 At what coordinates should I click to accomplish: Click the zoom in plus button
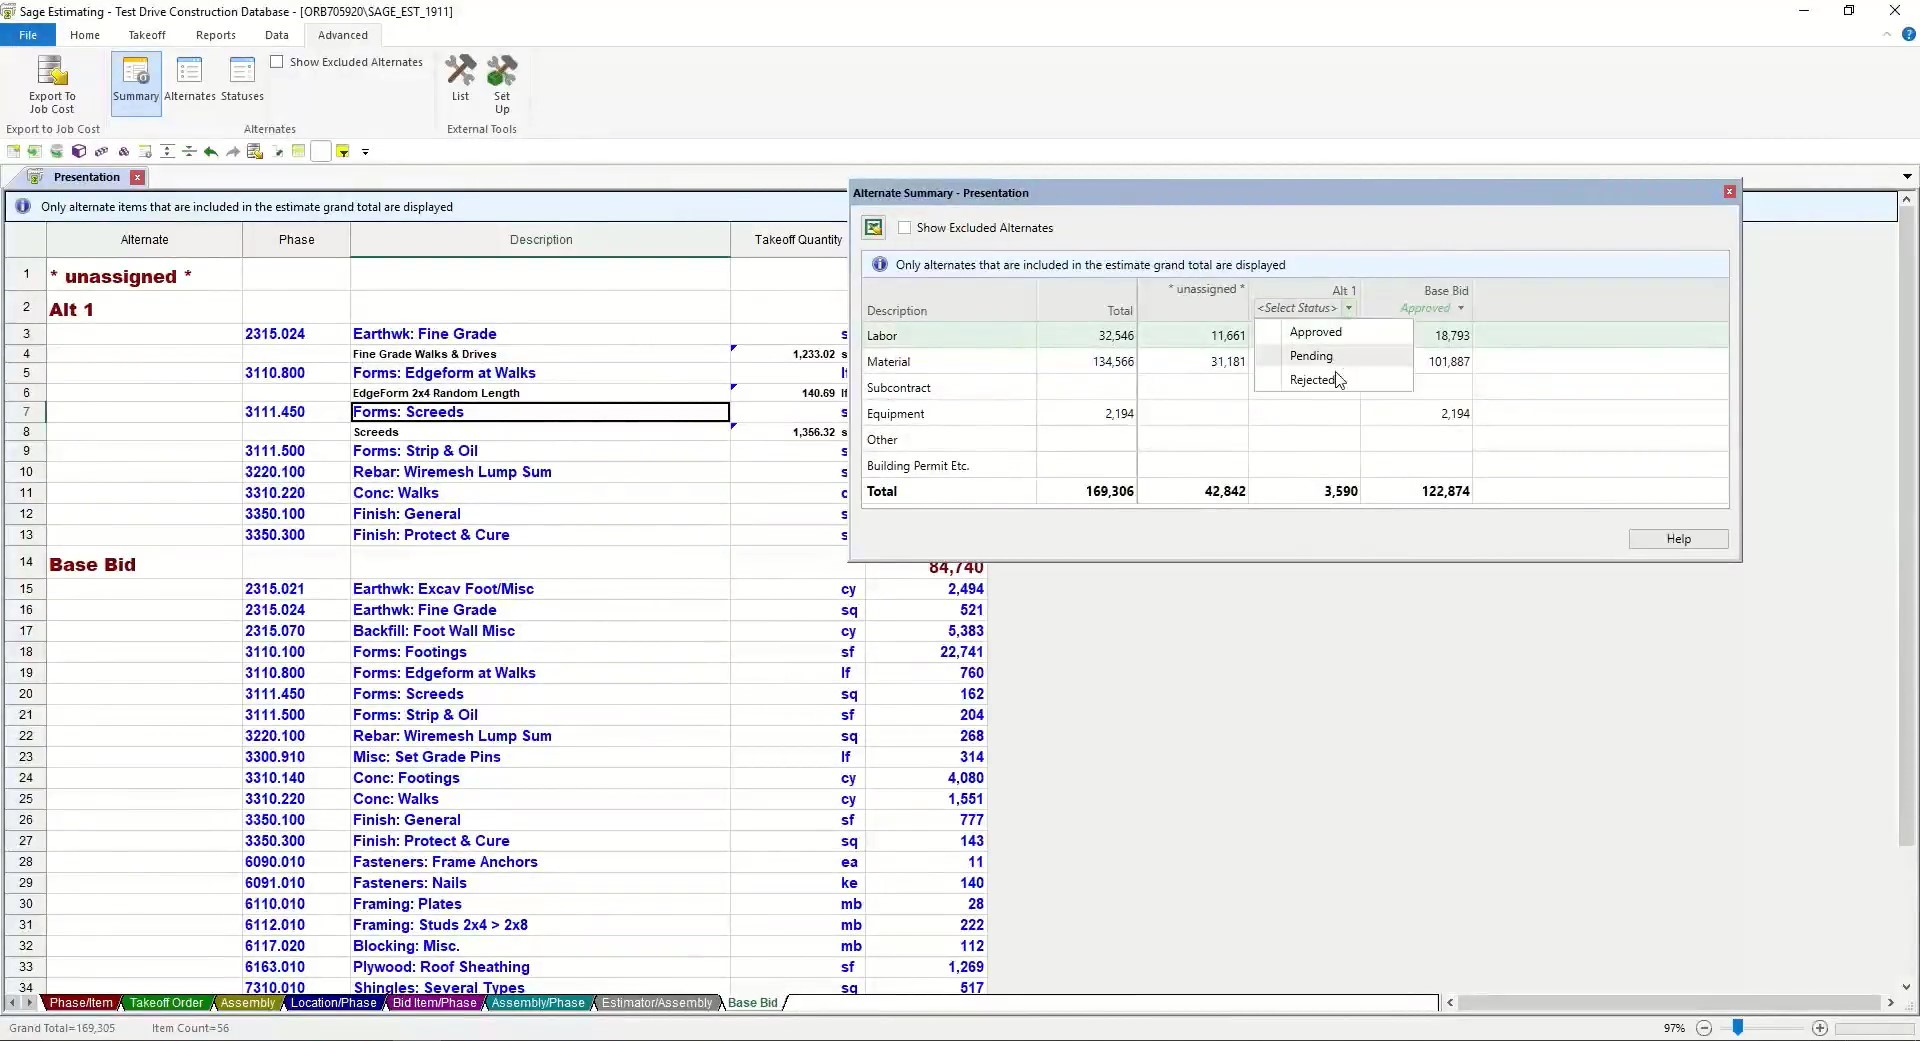click(1820, 1028)
